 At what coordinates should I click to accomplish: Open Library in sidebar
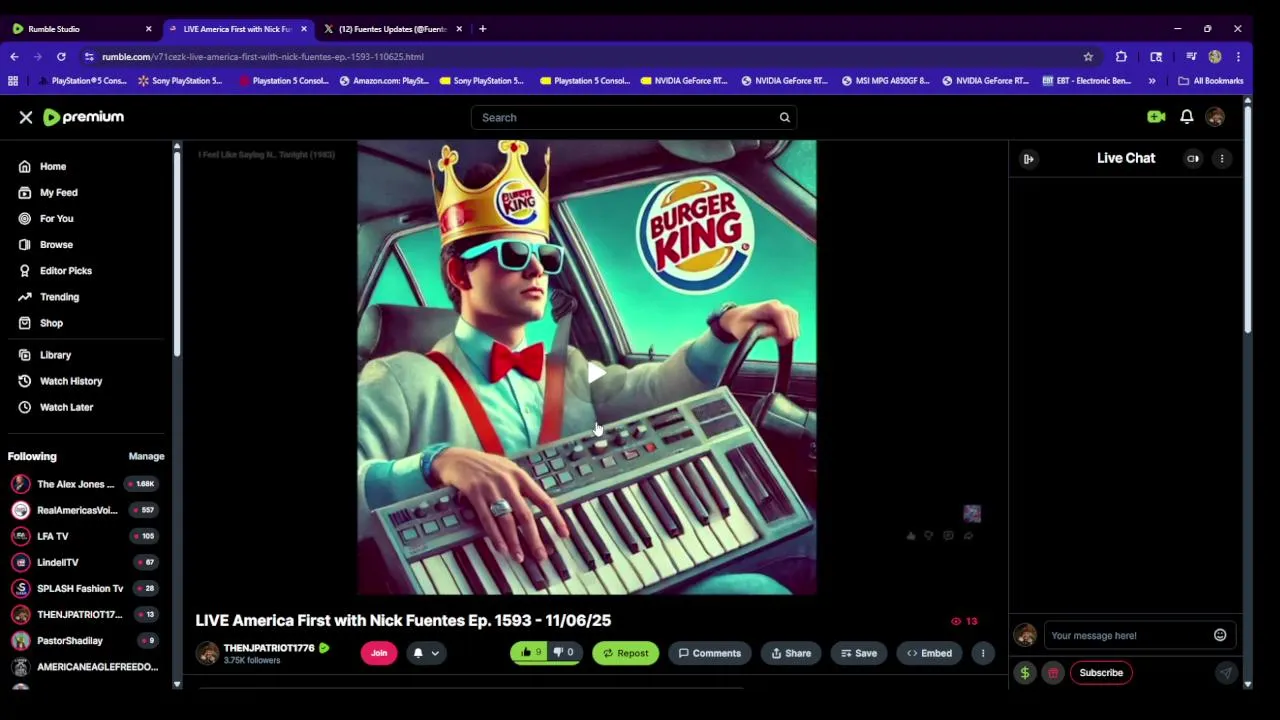click(55, 354)
